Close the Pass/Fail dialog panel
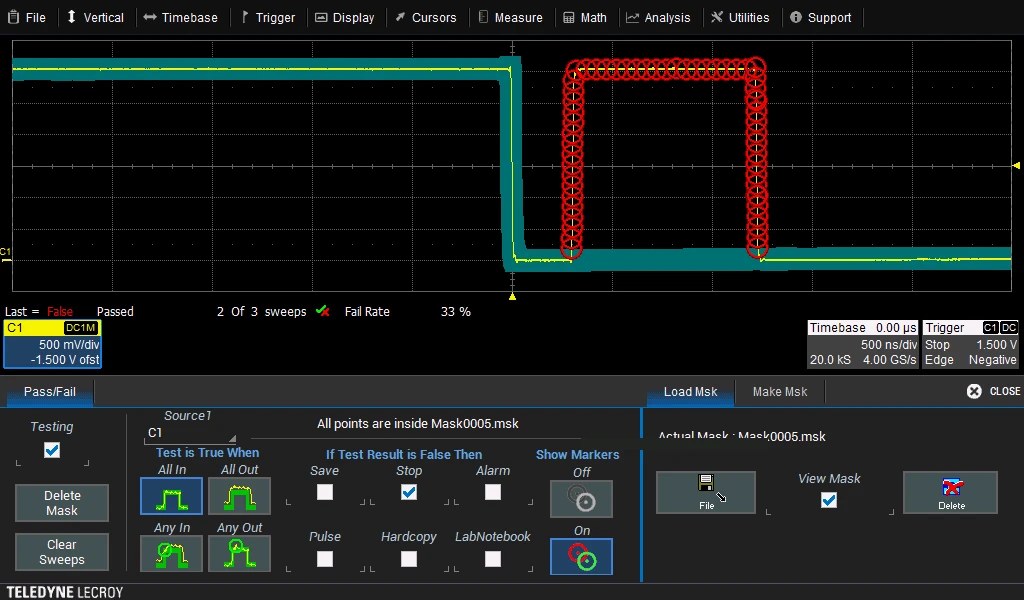This screenshot has width=1024, height=600. point(993,391)
